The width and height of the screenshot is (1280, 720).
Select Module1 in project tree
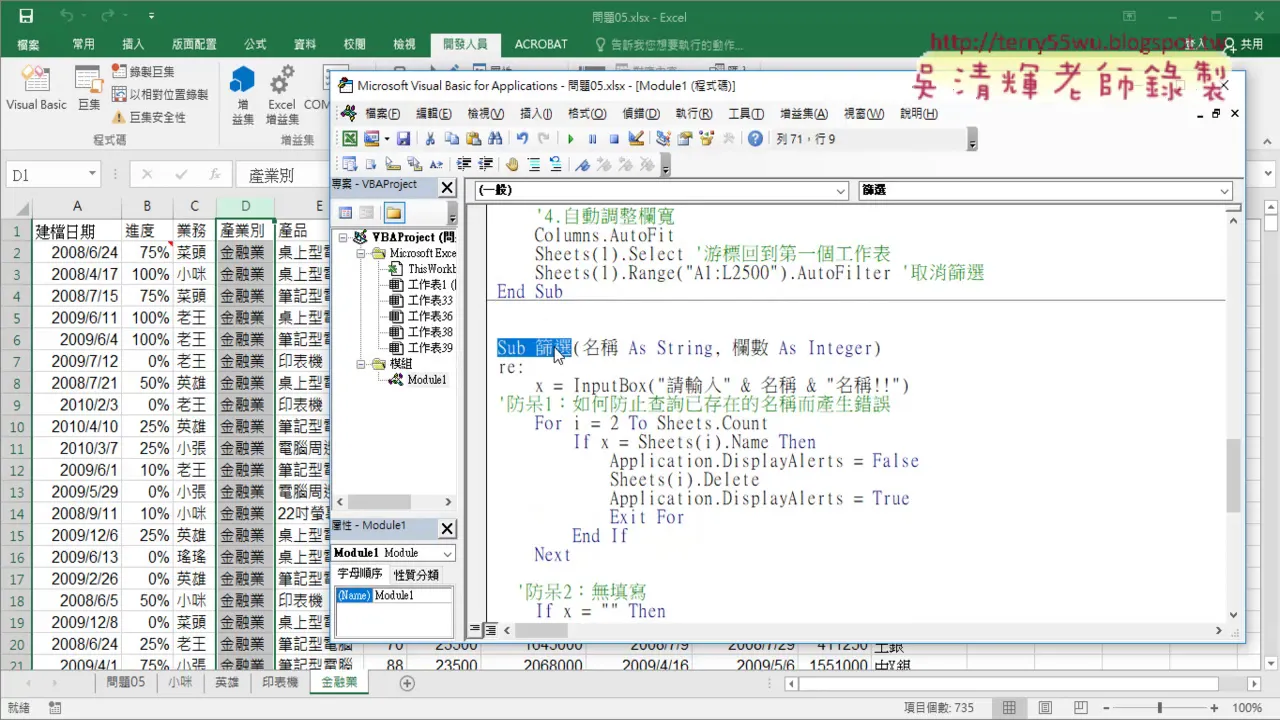[427, 380]
